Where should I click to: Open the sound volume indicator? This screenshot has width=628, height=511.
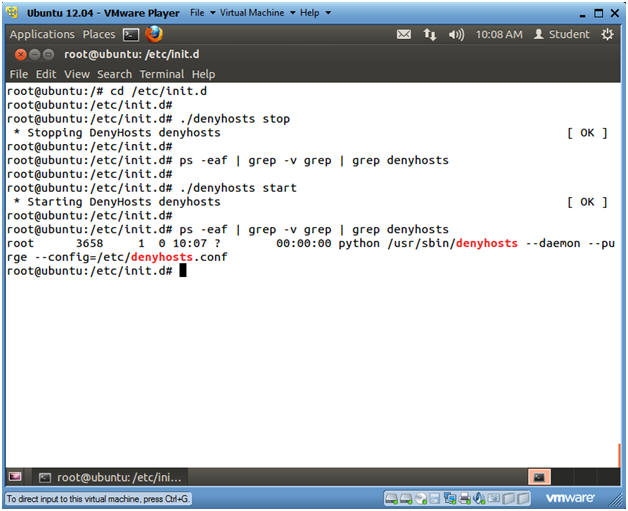pyautogui.click(x=456, y=35)
